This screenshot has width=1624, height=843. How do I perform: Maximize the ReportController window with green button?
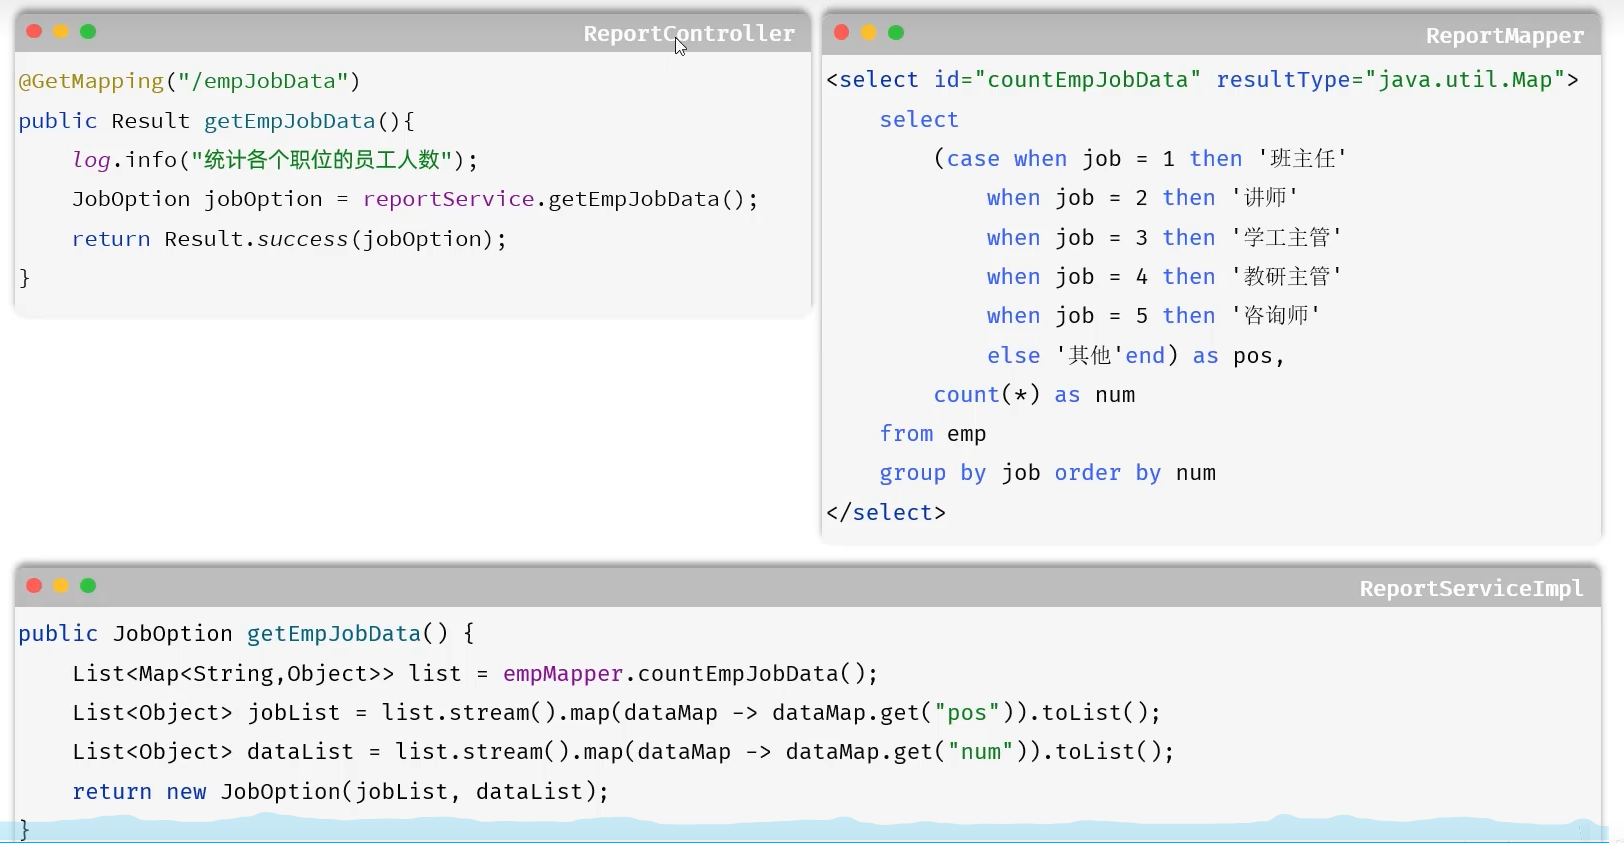(x=88, y=32)
